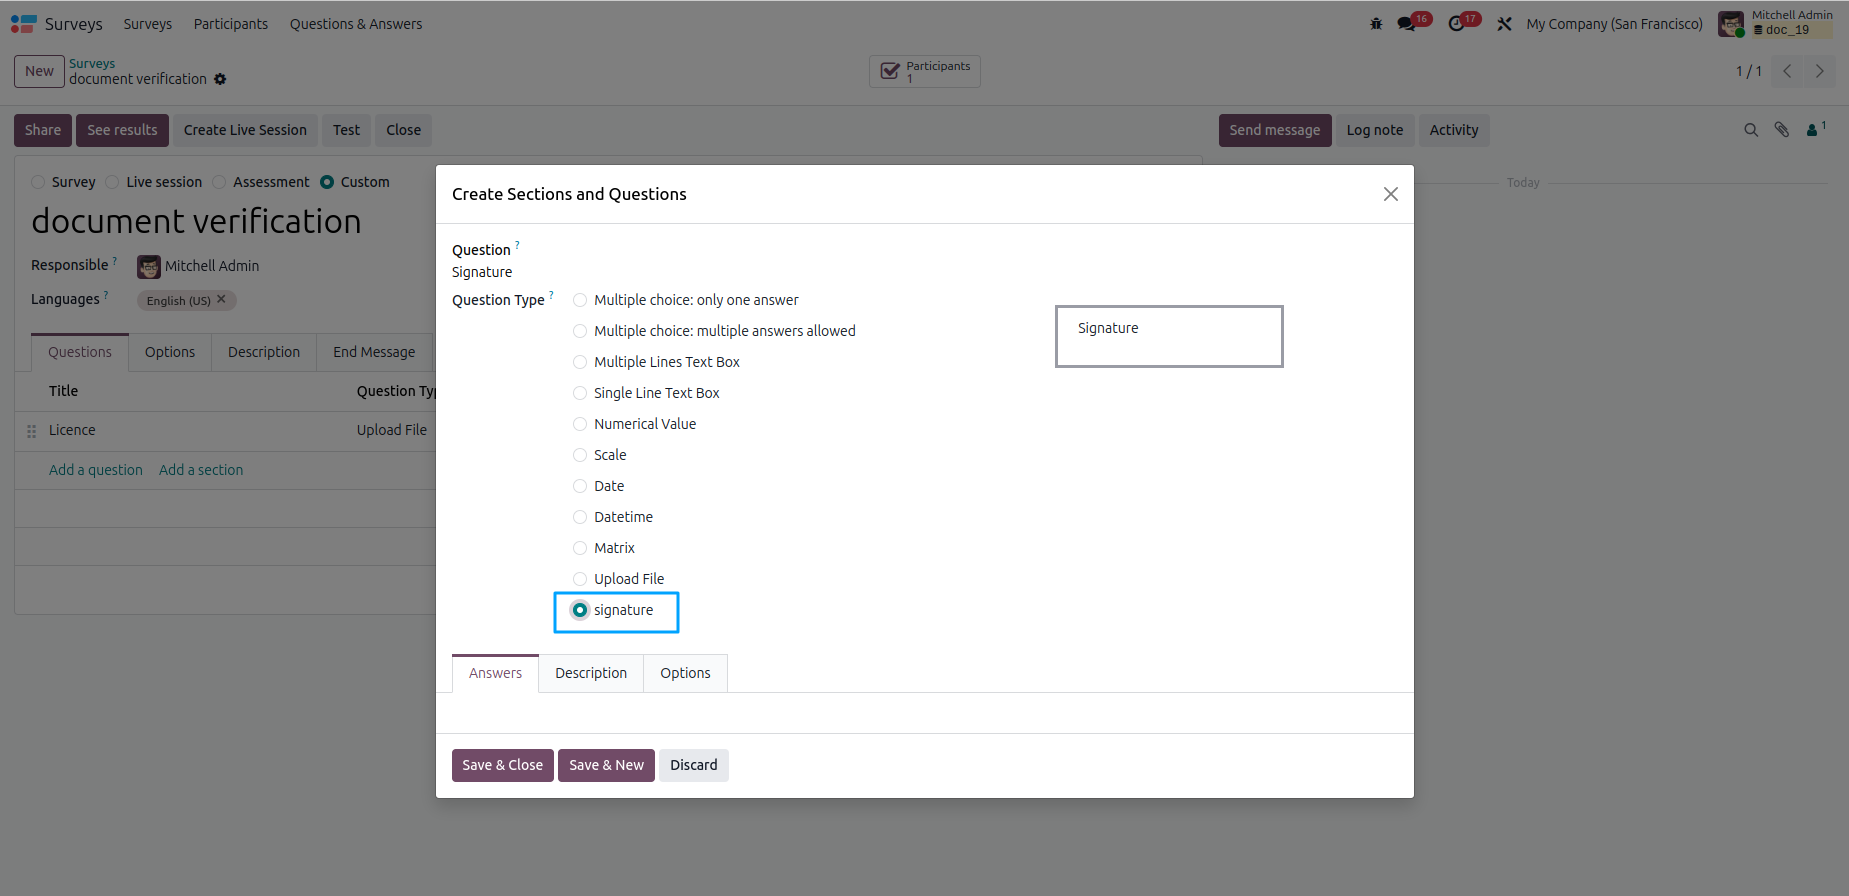
Task: Choose the Survey layout radio
Action: coord(38,182)
